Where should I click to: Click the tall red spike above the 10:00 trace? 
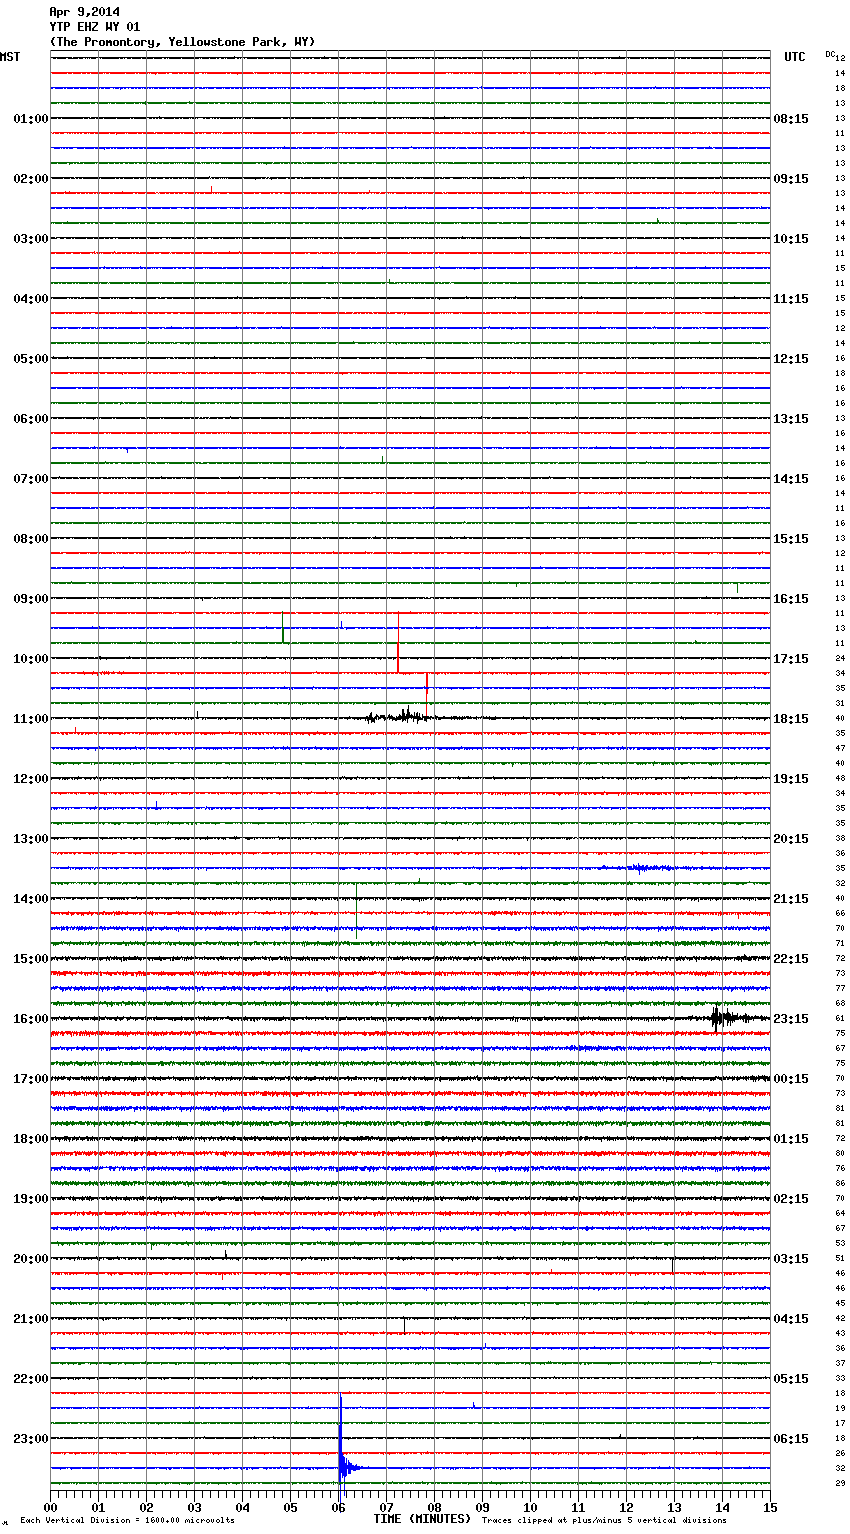click(x=398, y=642)
